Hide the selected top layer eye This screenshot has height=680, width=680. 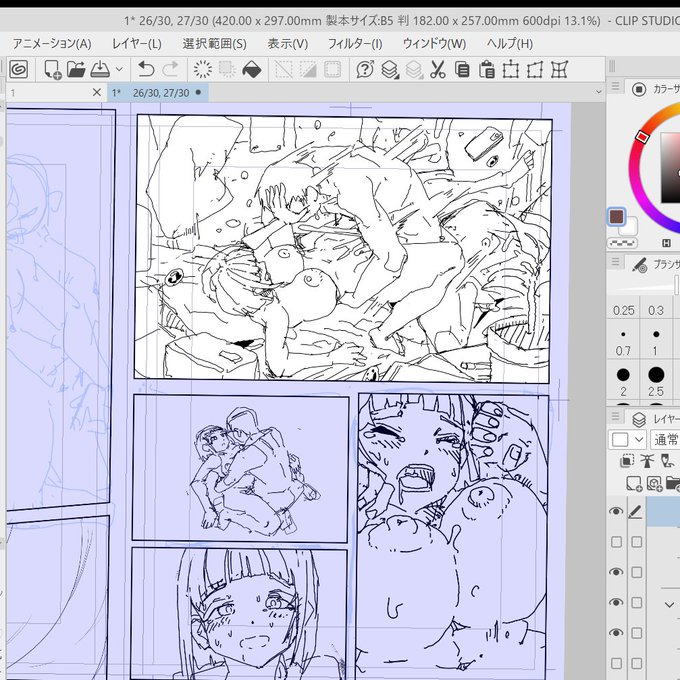click(x=616, y=511)
